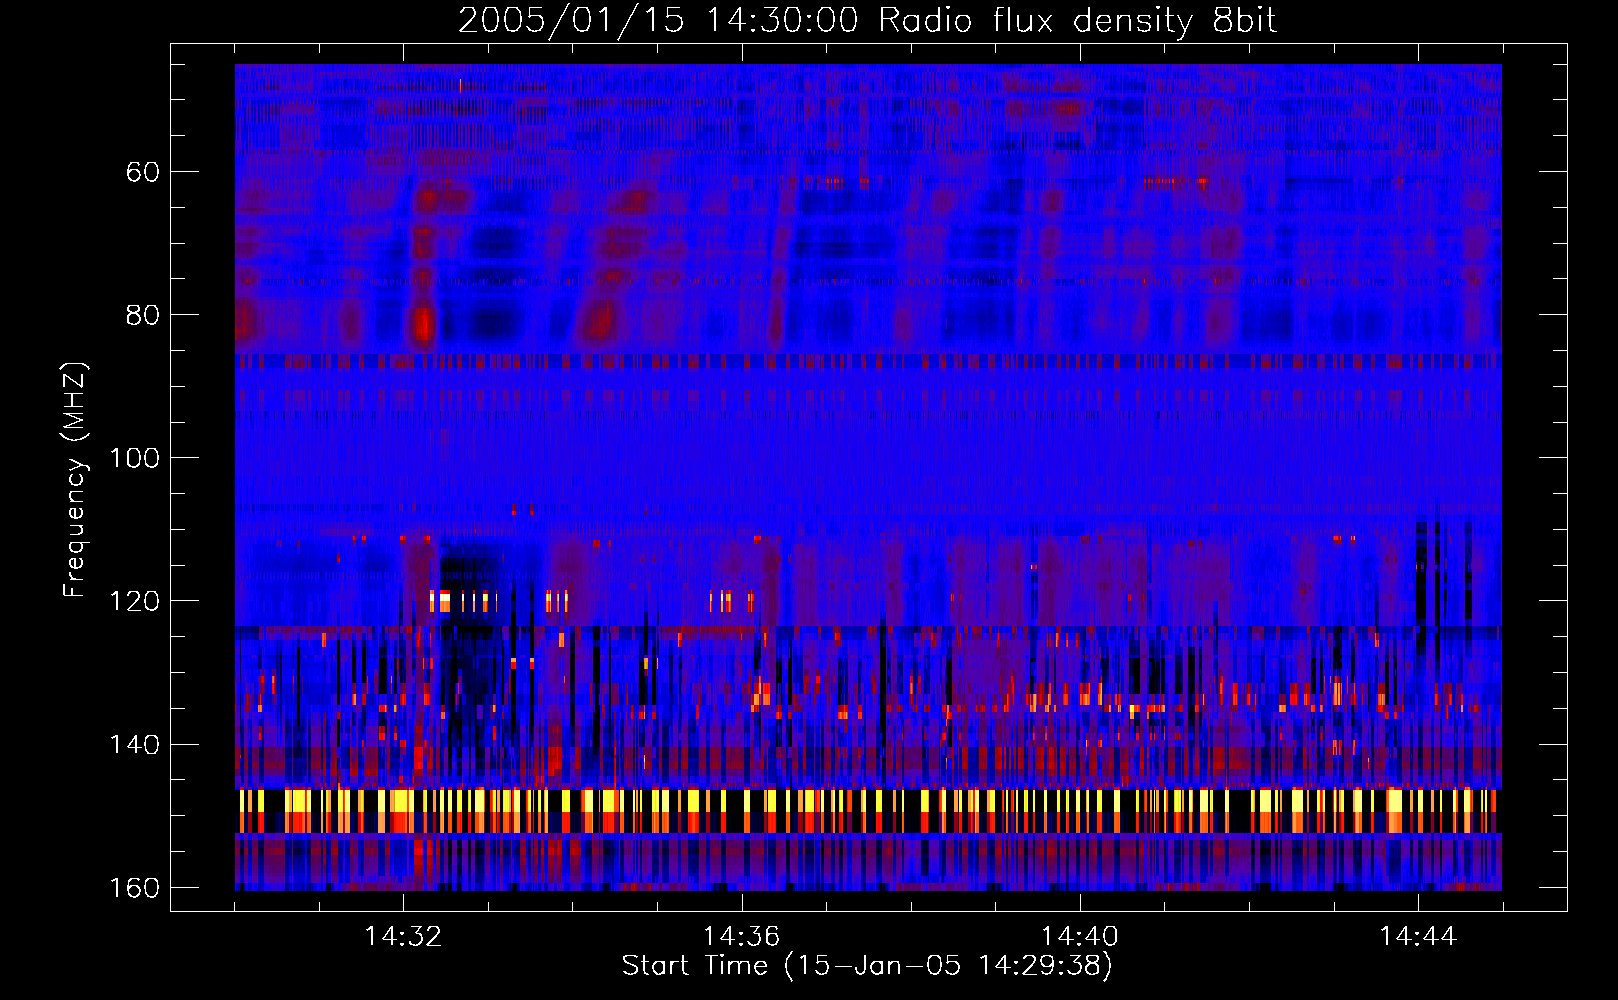Click the 80 frequency tick label

(143, 315)
